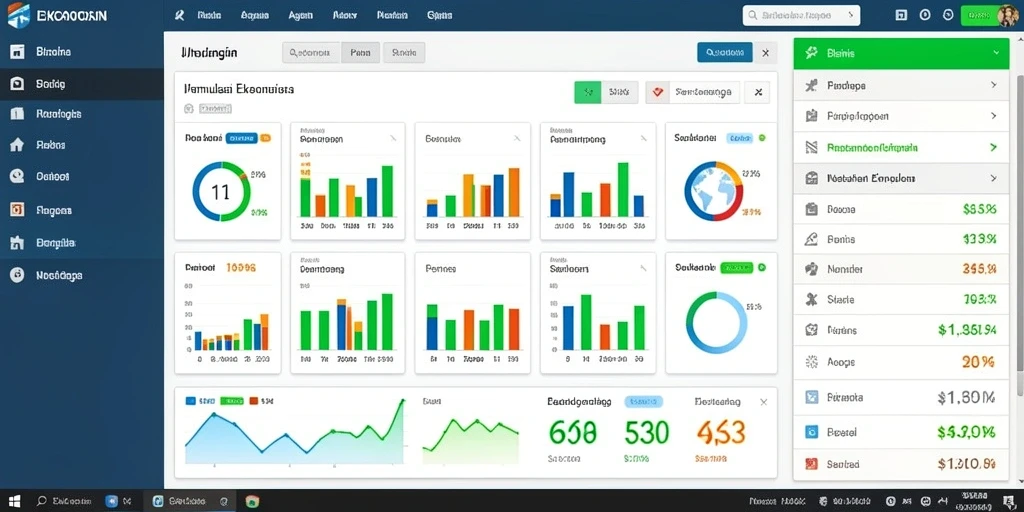The height and width of the screenshot is (512, 1024).
Task: Select the red square icon in bottom right list row
Action: pos(812,464)
